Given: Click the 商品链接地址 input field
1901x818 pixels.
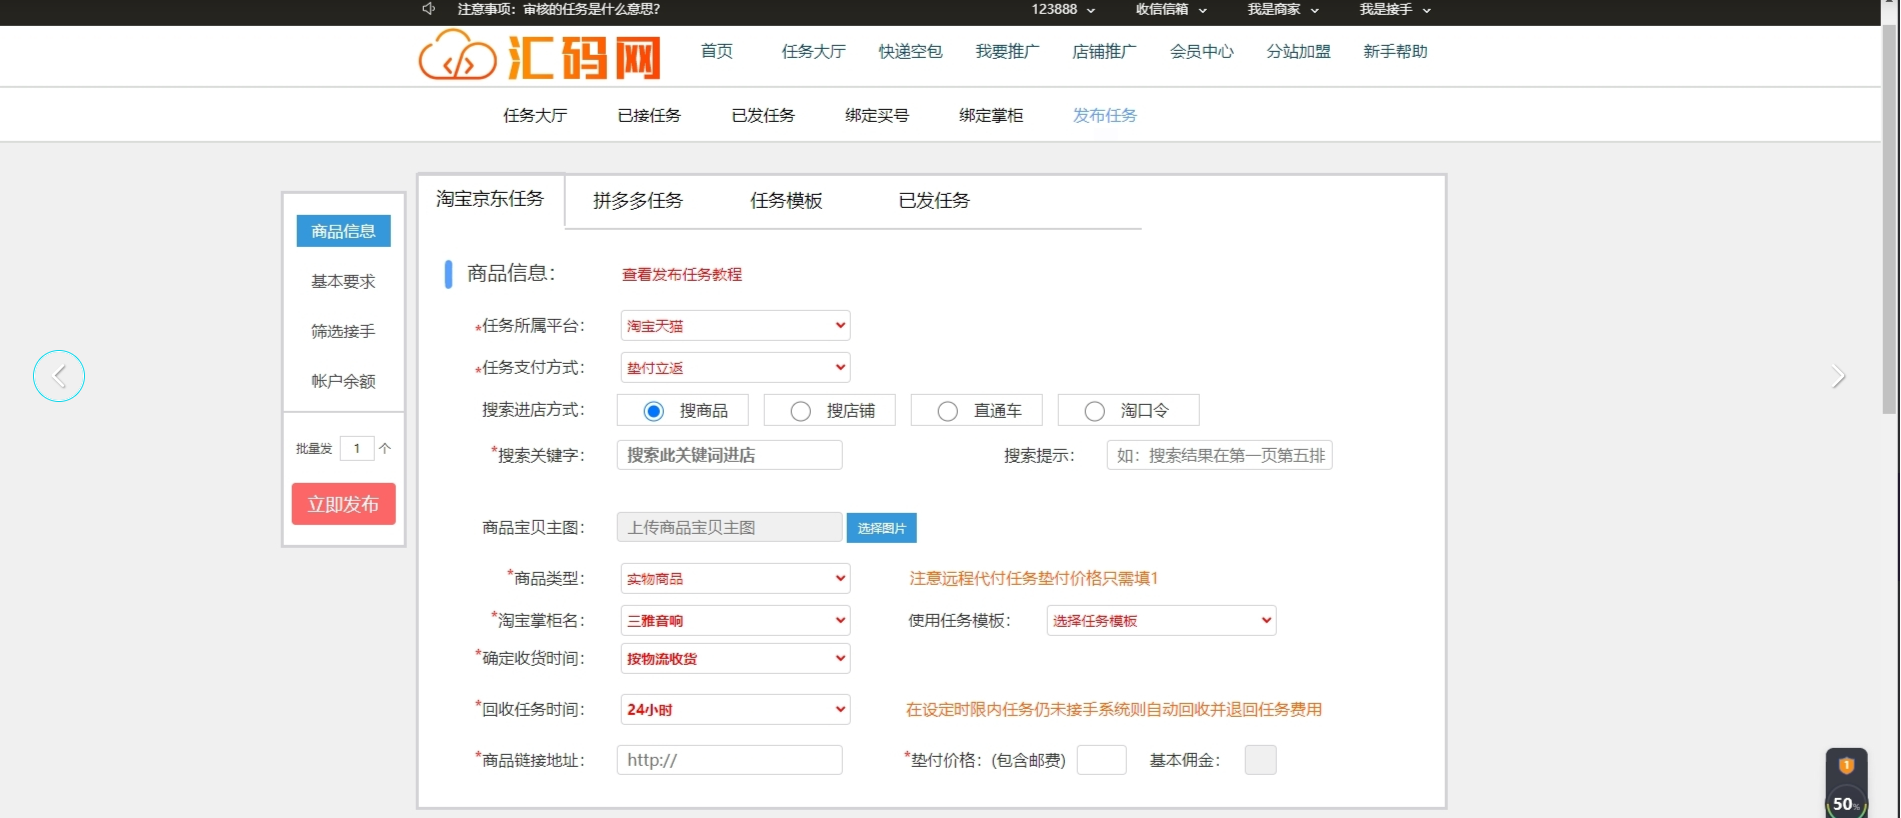Looking at the screenshot, I should (729, 761).
